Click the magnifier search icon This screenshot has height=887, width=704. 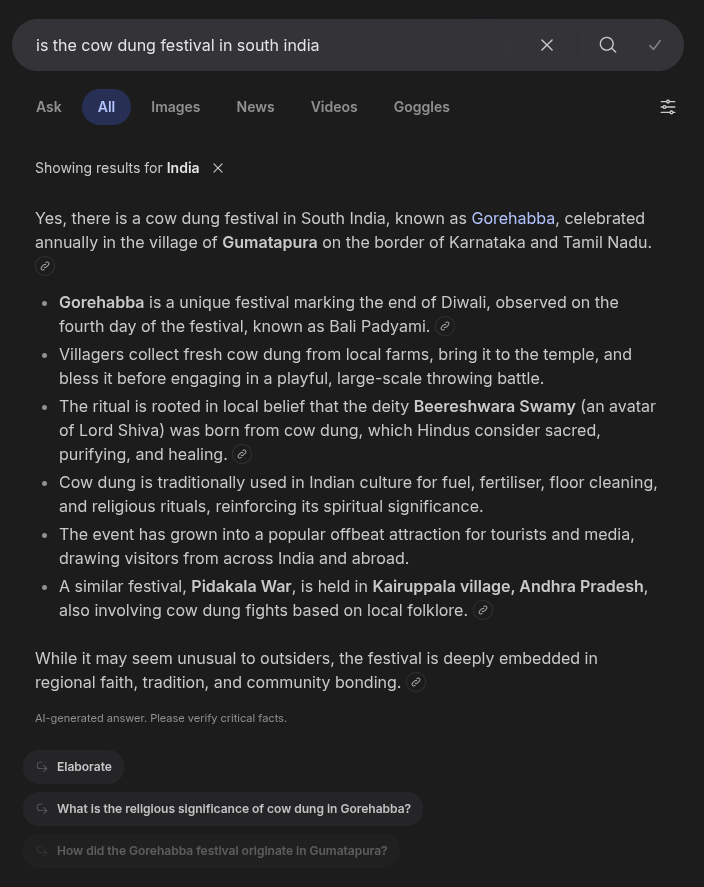(x=608, y=45)
